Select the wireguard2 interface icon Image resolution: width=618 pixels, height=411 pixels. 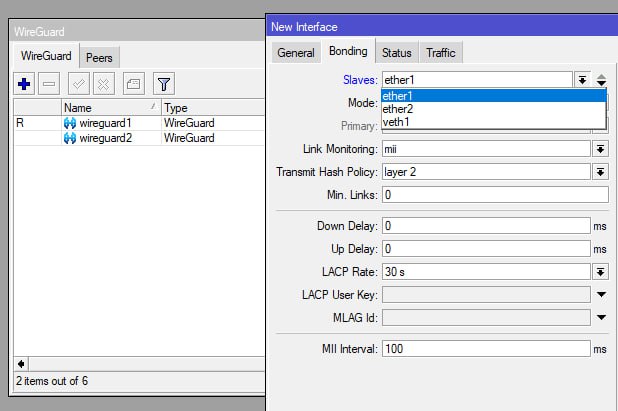[70, 138]
